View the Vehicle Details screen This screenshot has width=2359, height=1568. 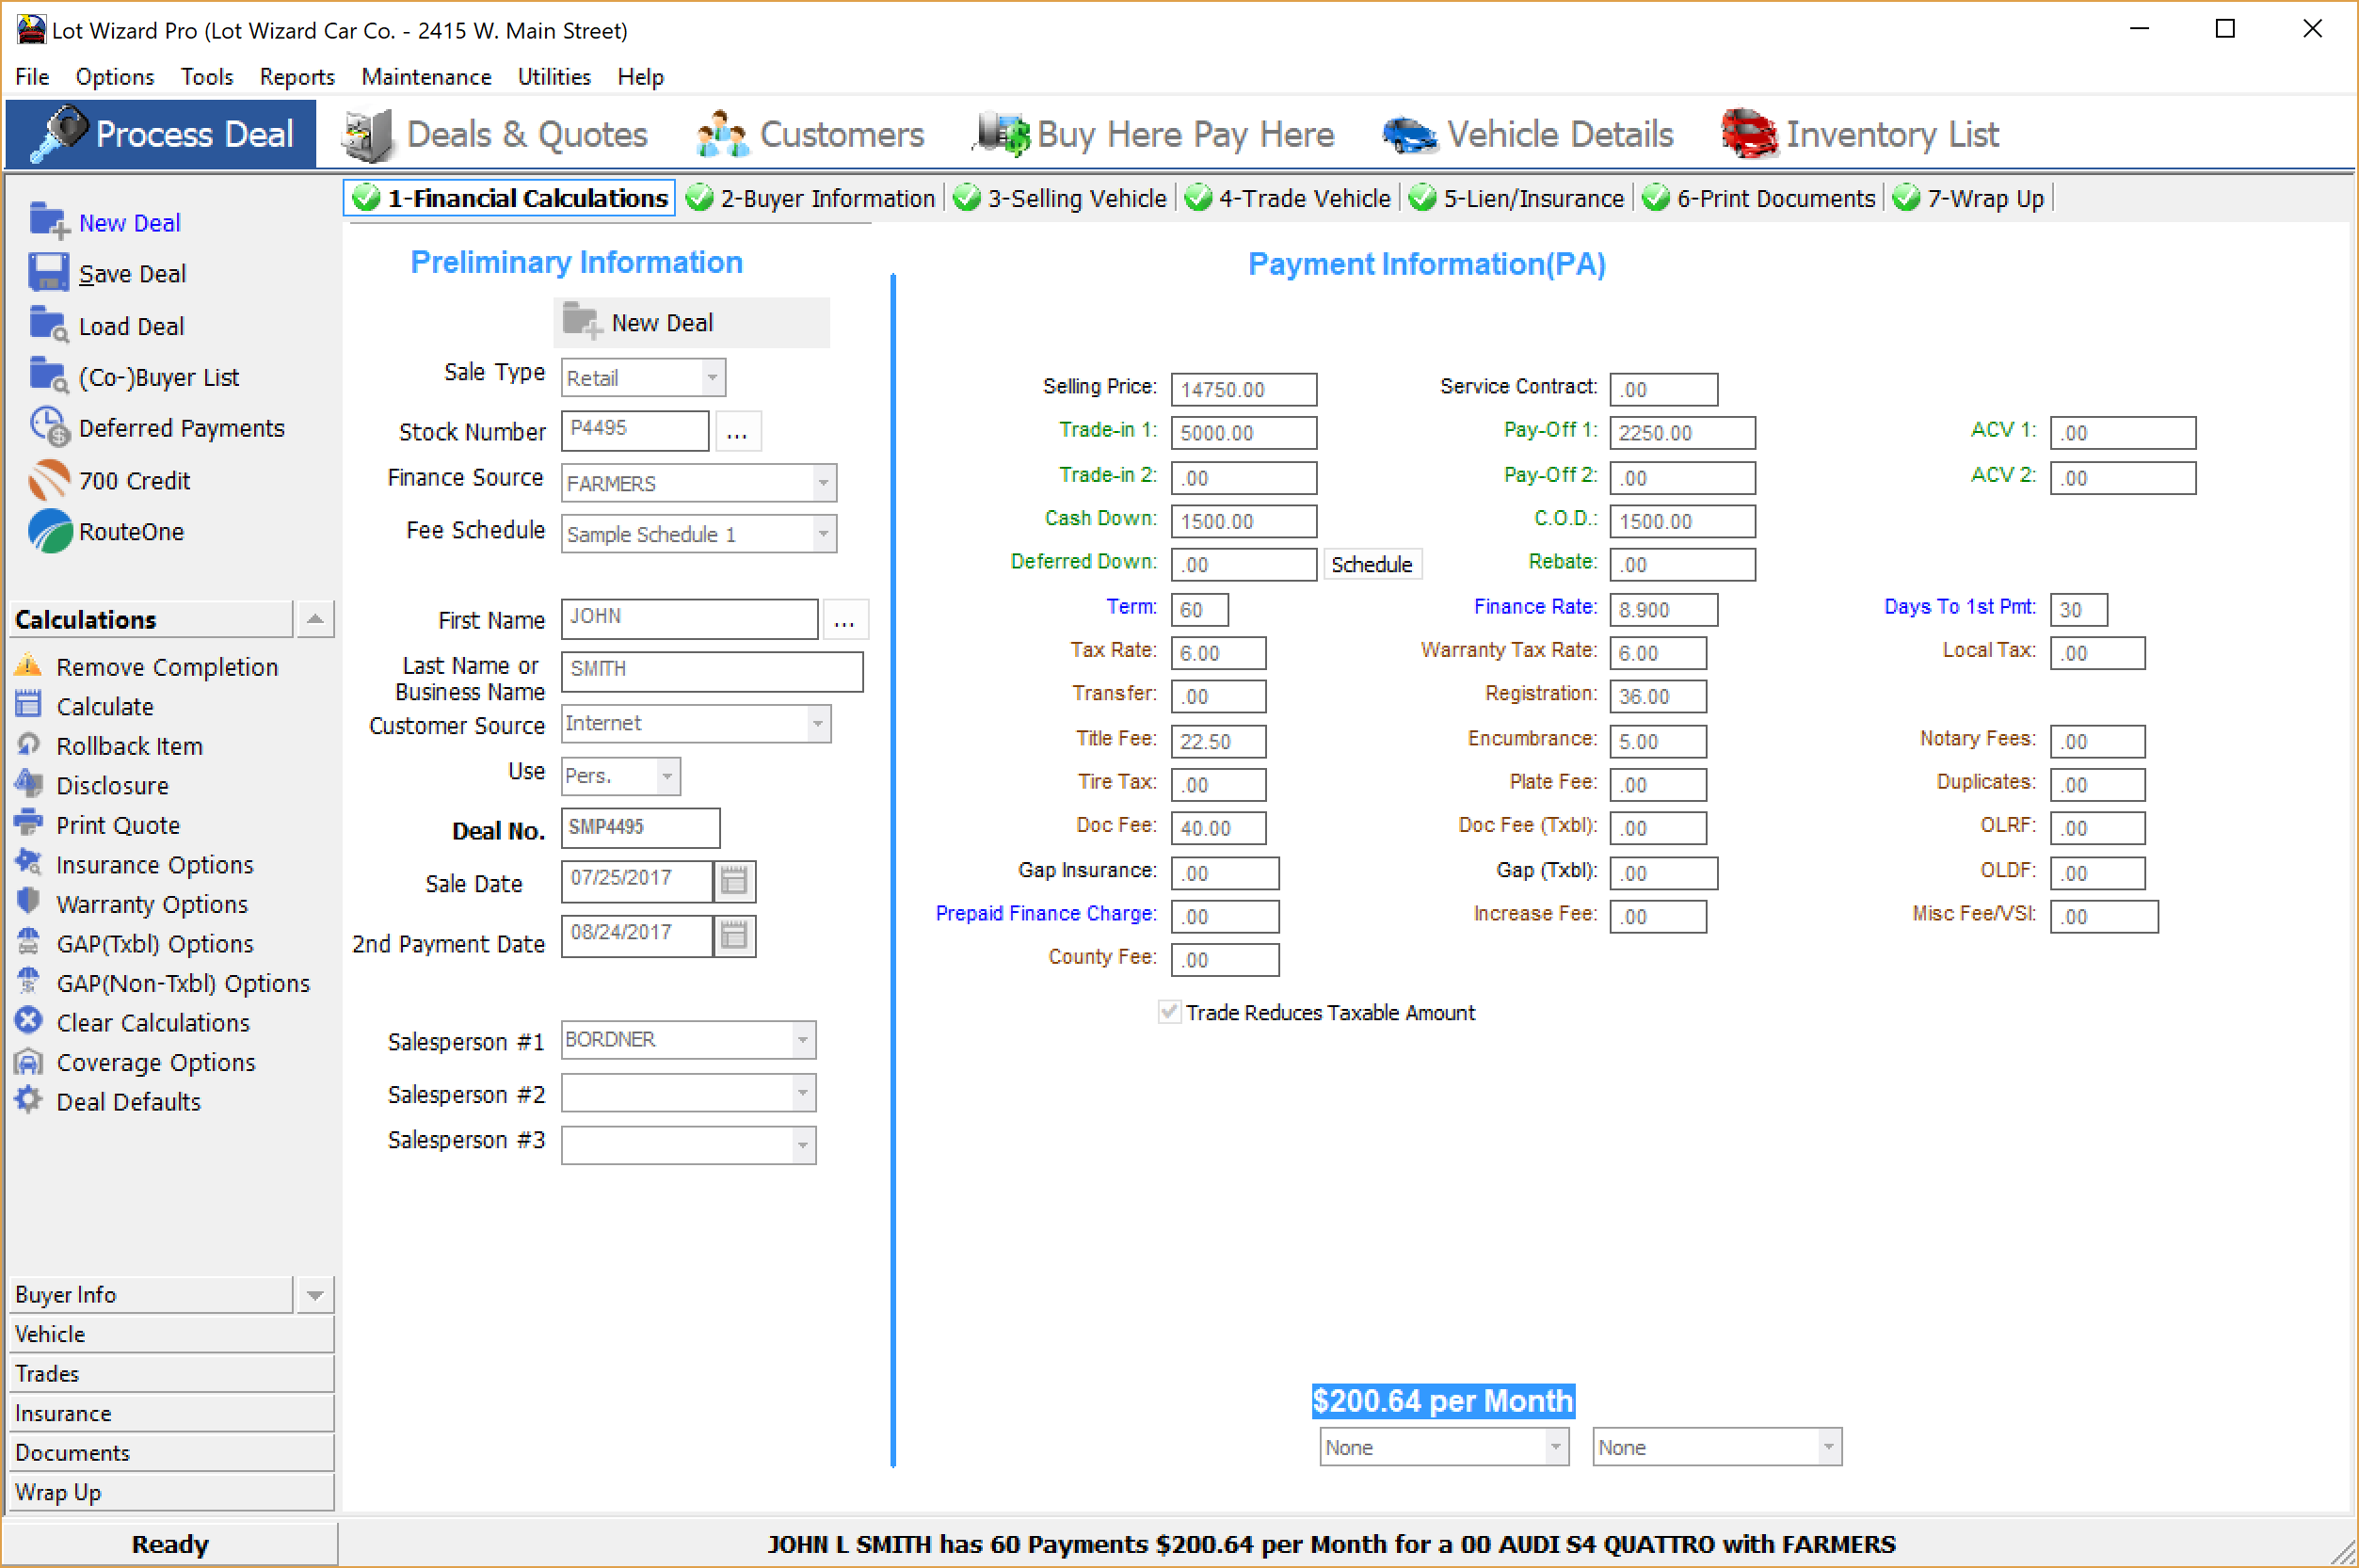[1557, 133]
